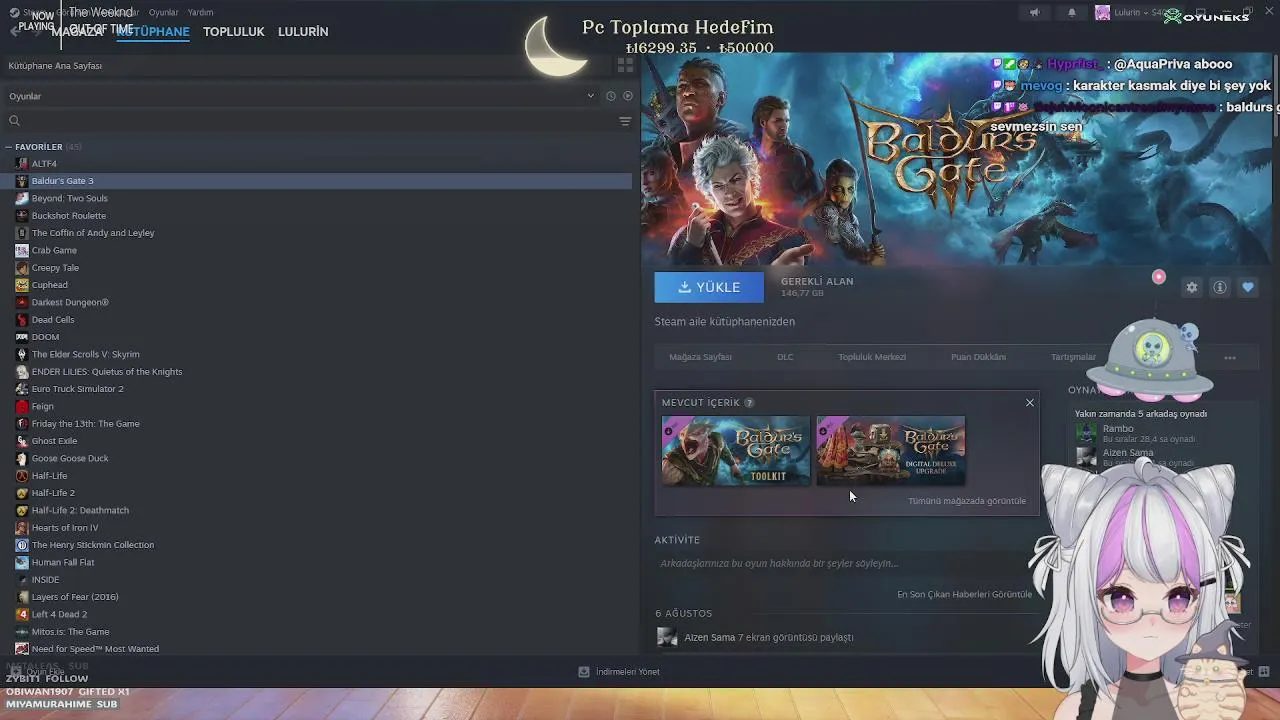Open Mağaza Sayfası link
The width and height of the screenshot is (1280, 720).
click(x=700, y=357)
